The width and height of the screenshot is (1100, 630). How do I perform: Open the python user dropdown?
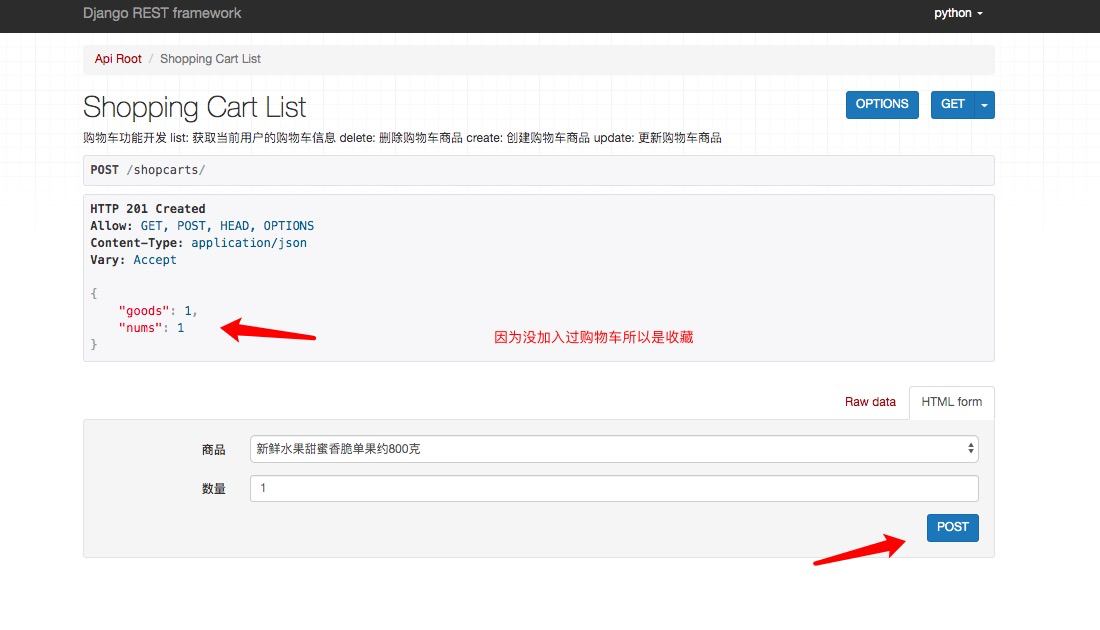click(x=958, y=13)
